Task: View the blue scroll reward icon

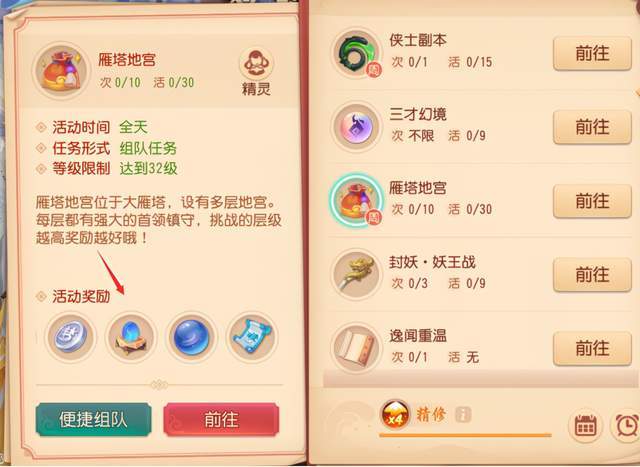Action: tap(252, 337)
